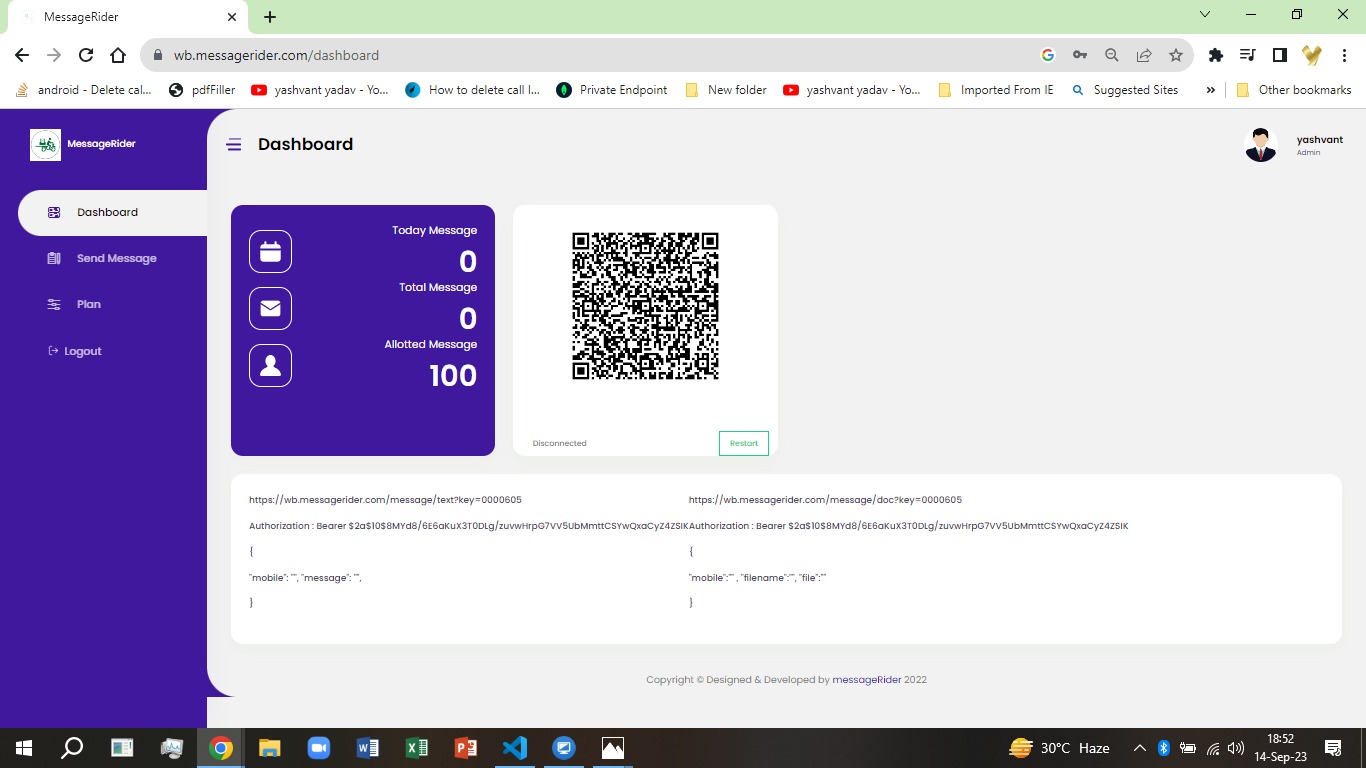The width and height of the screenshot is (1366, 768).
Task: Open the android - Delete cal... bookmark
Action: 83,90
